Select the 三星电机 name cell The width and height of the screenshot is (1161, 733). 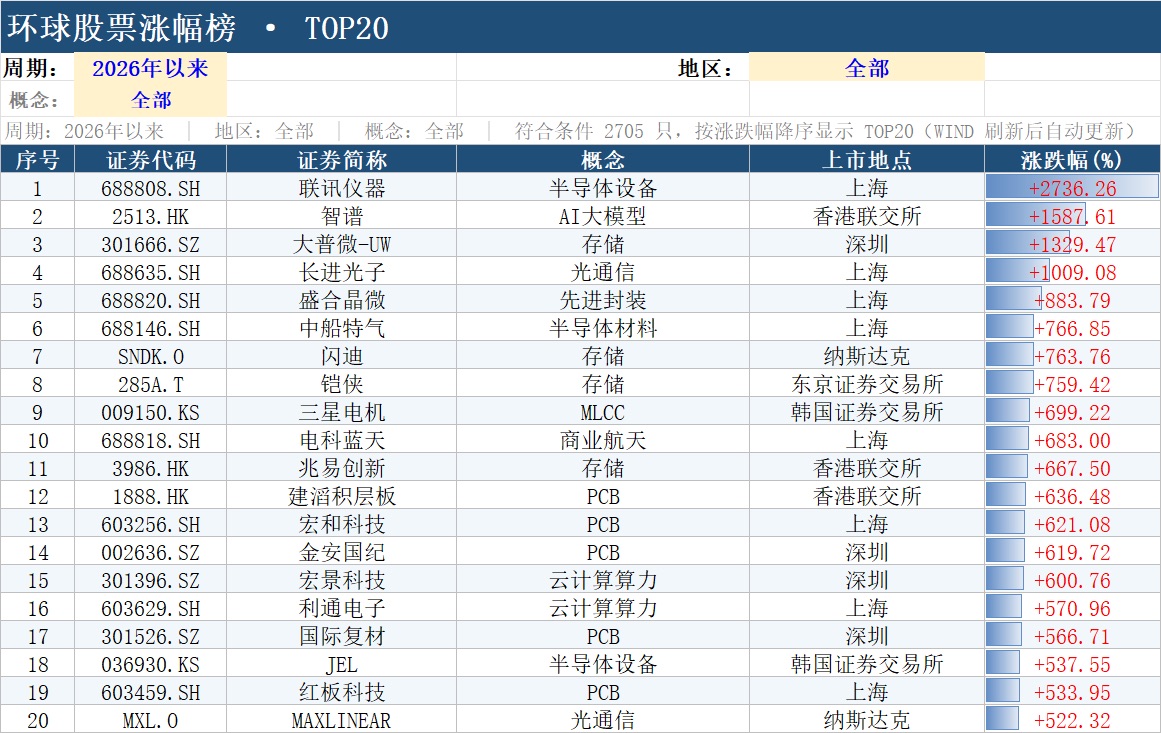tap(341, 412)
